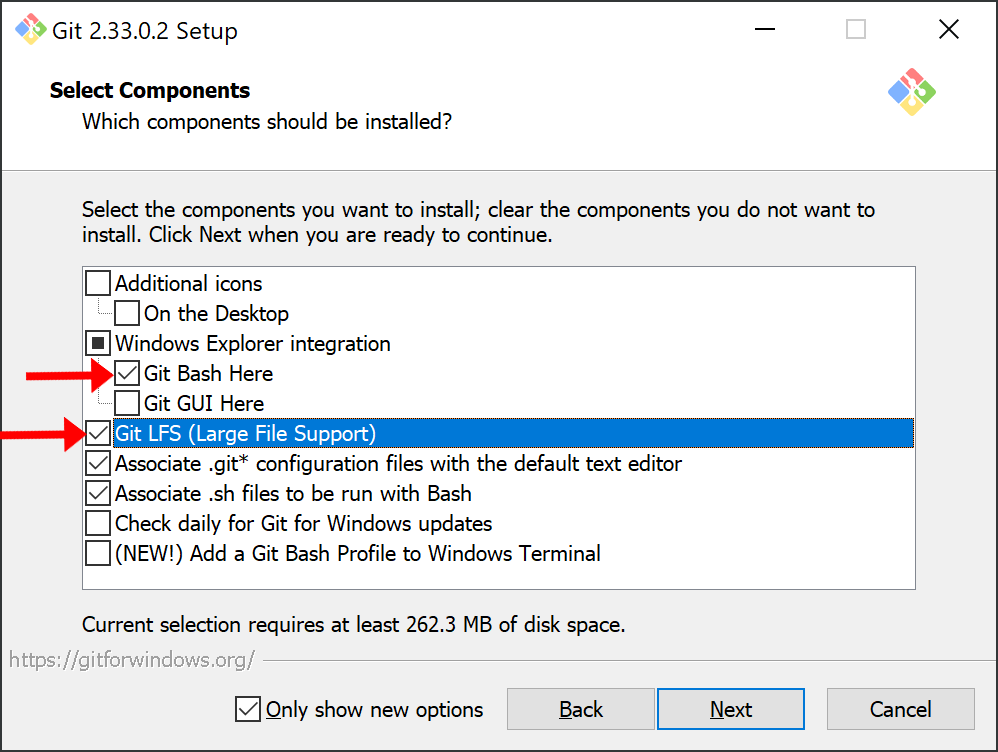The image size is (998, 752).
Task: Open the gitforwindows.org link
Action: click(x=132, y=660)
